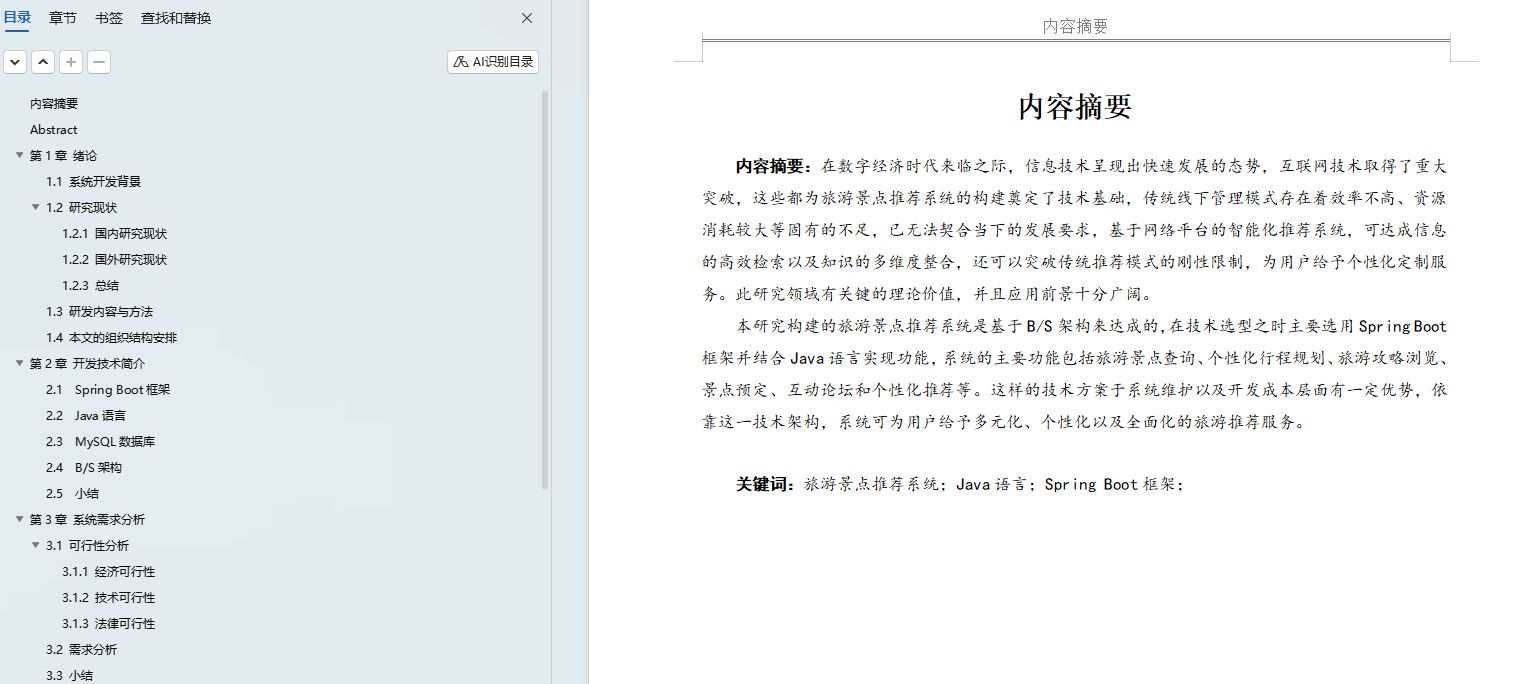The height and width of the screenshot is (684, 1518).
Task: Collapse the 第1章 绪论 section
Action: (x=19, y=155)
